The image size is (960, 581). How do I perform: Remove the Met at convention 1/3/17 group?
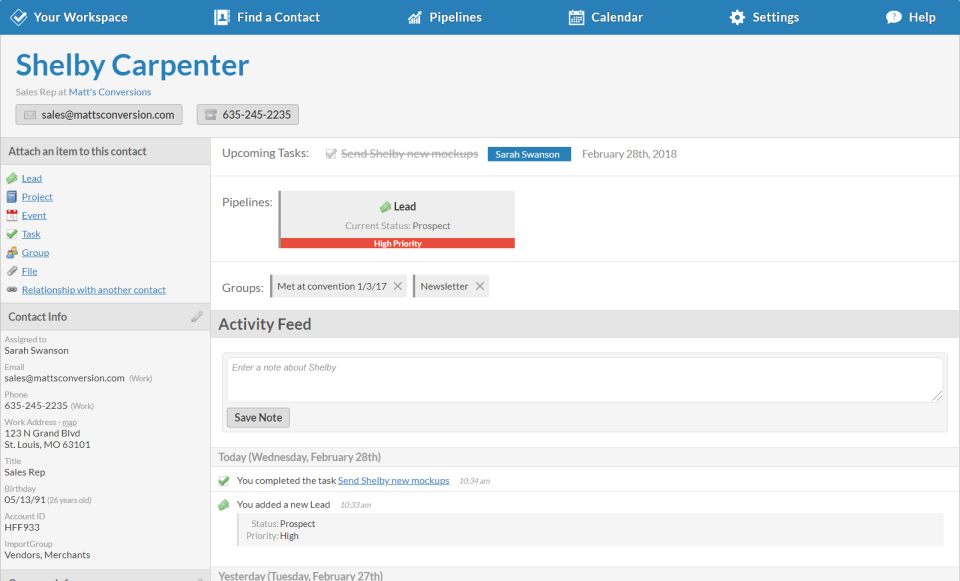click(397, 286)
